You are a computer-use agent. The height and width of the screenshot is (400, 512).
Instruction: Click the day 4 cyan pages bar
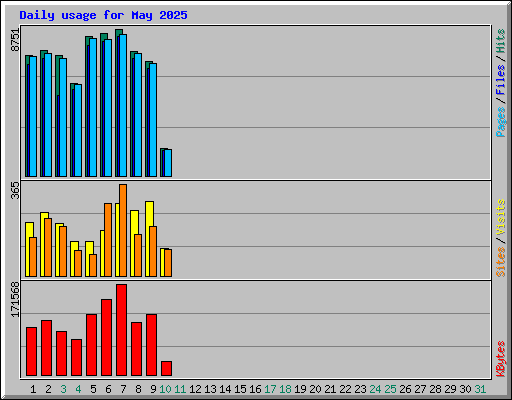(x=78, y=130)
